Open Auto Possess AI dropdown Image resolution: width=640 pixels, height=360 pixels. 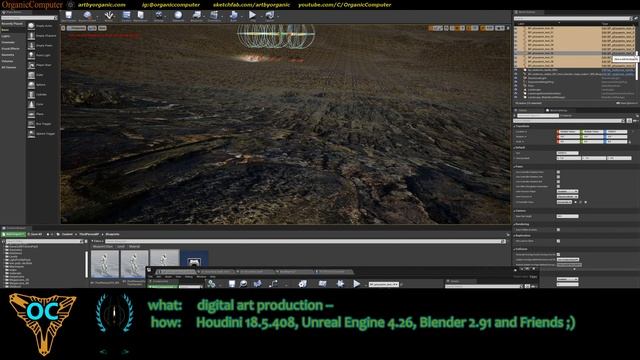click(x=567, y=196)
